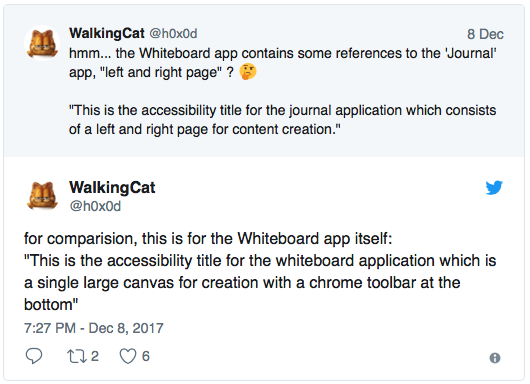This screenshot has height=384, width=530.
Task: Open the Twitter bird logo
Action: [x=494, y=188]
